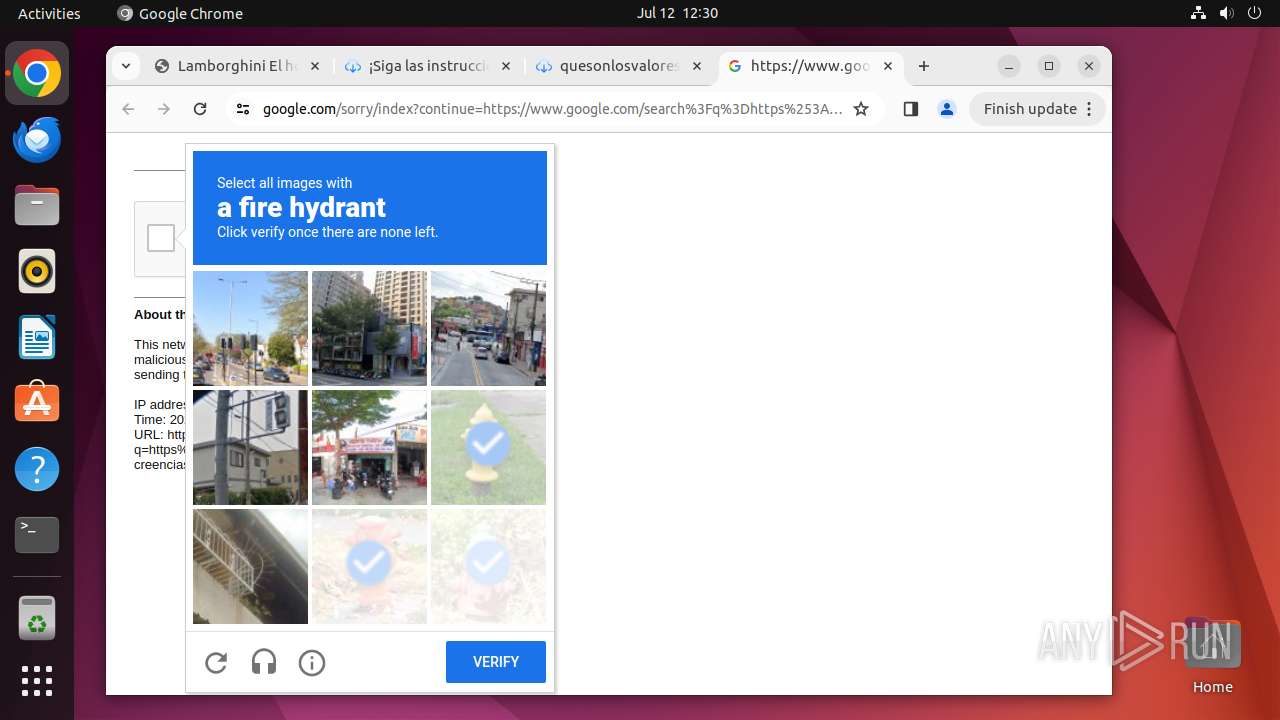
Task: Tick the I'm not a robot checkbox
Action: click(x=161, y=238)
